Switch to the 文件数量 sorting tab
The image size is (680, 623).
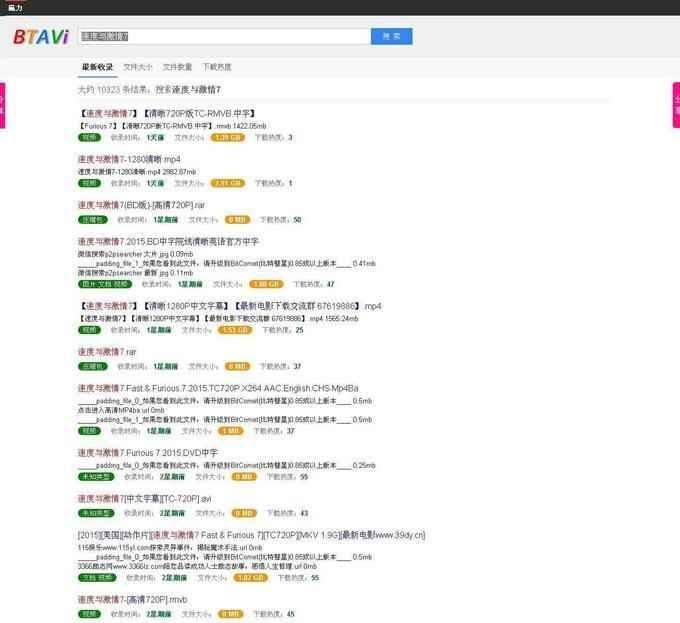pyautogui.click(x=177, y=67)
